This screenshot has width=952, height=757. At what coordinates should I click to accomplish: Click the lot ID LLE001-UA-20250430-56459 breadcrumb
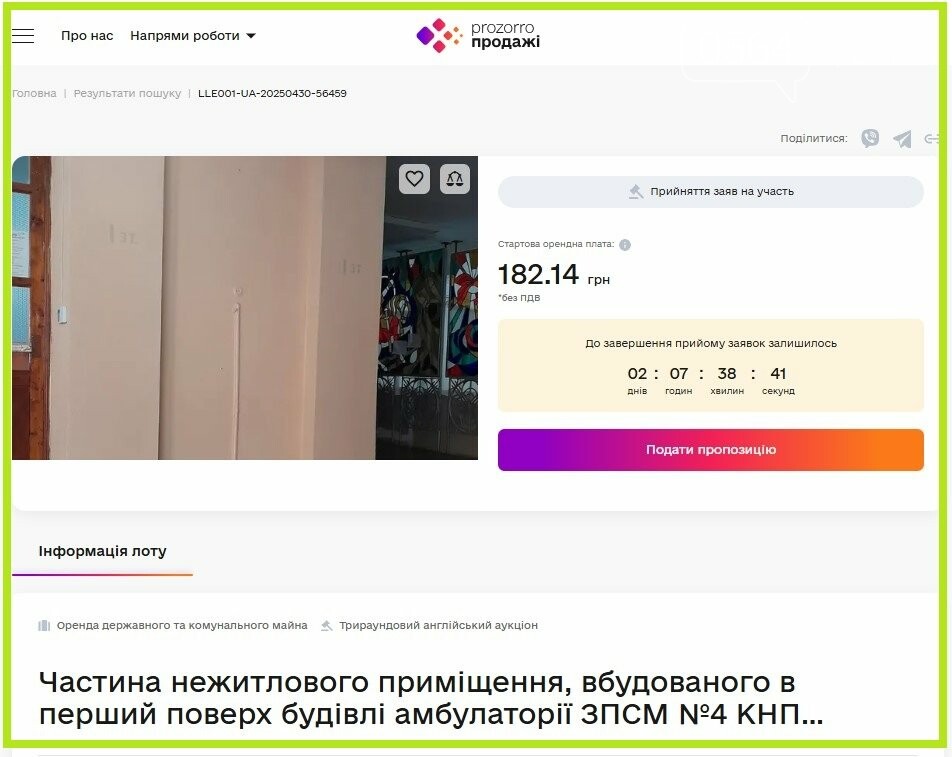[x=272, y=93]
